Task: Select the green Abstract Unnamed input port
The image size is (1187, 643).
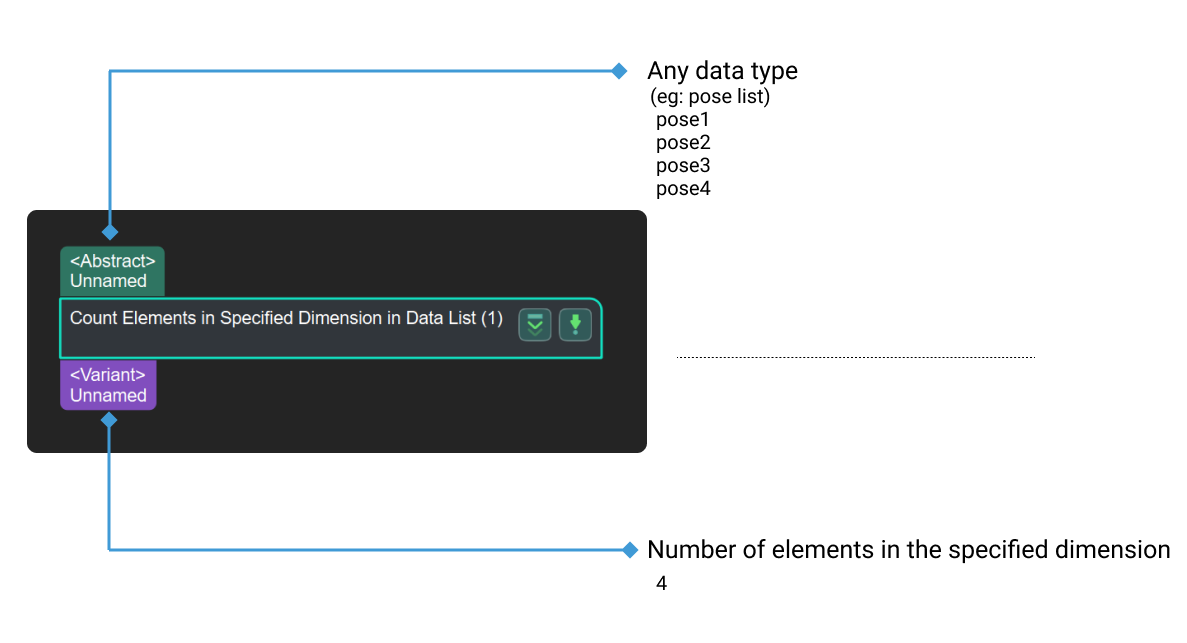Action: click(112, 270)
